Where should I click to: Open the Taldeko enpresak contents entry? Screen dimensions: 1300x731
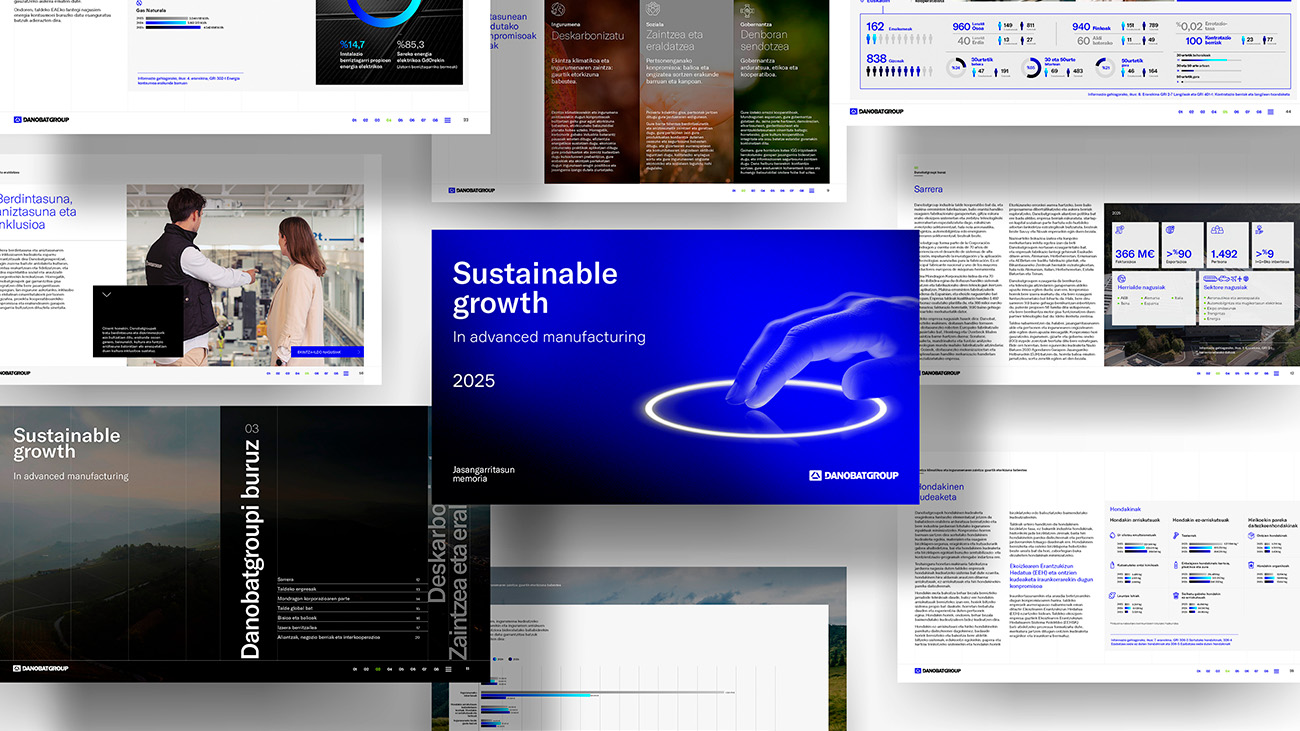tap(348, 589)
